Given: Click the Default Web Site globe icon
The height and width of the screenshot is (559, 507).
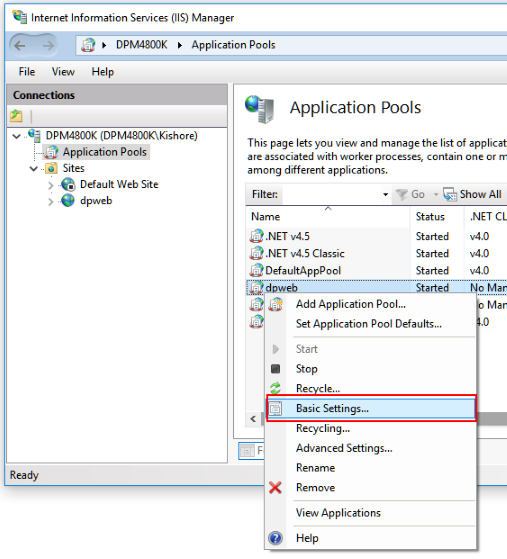Looking at the screenshot, I should 68,184.
